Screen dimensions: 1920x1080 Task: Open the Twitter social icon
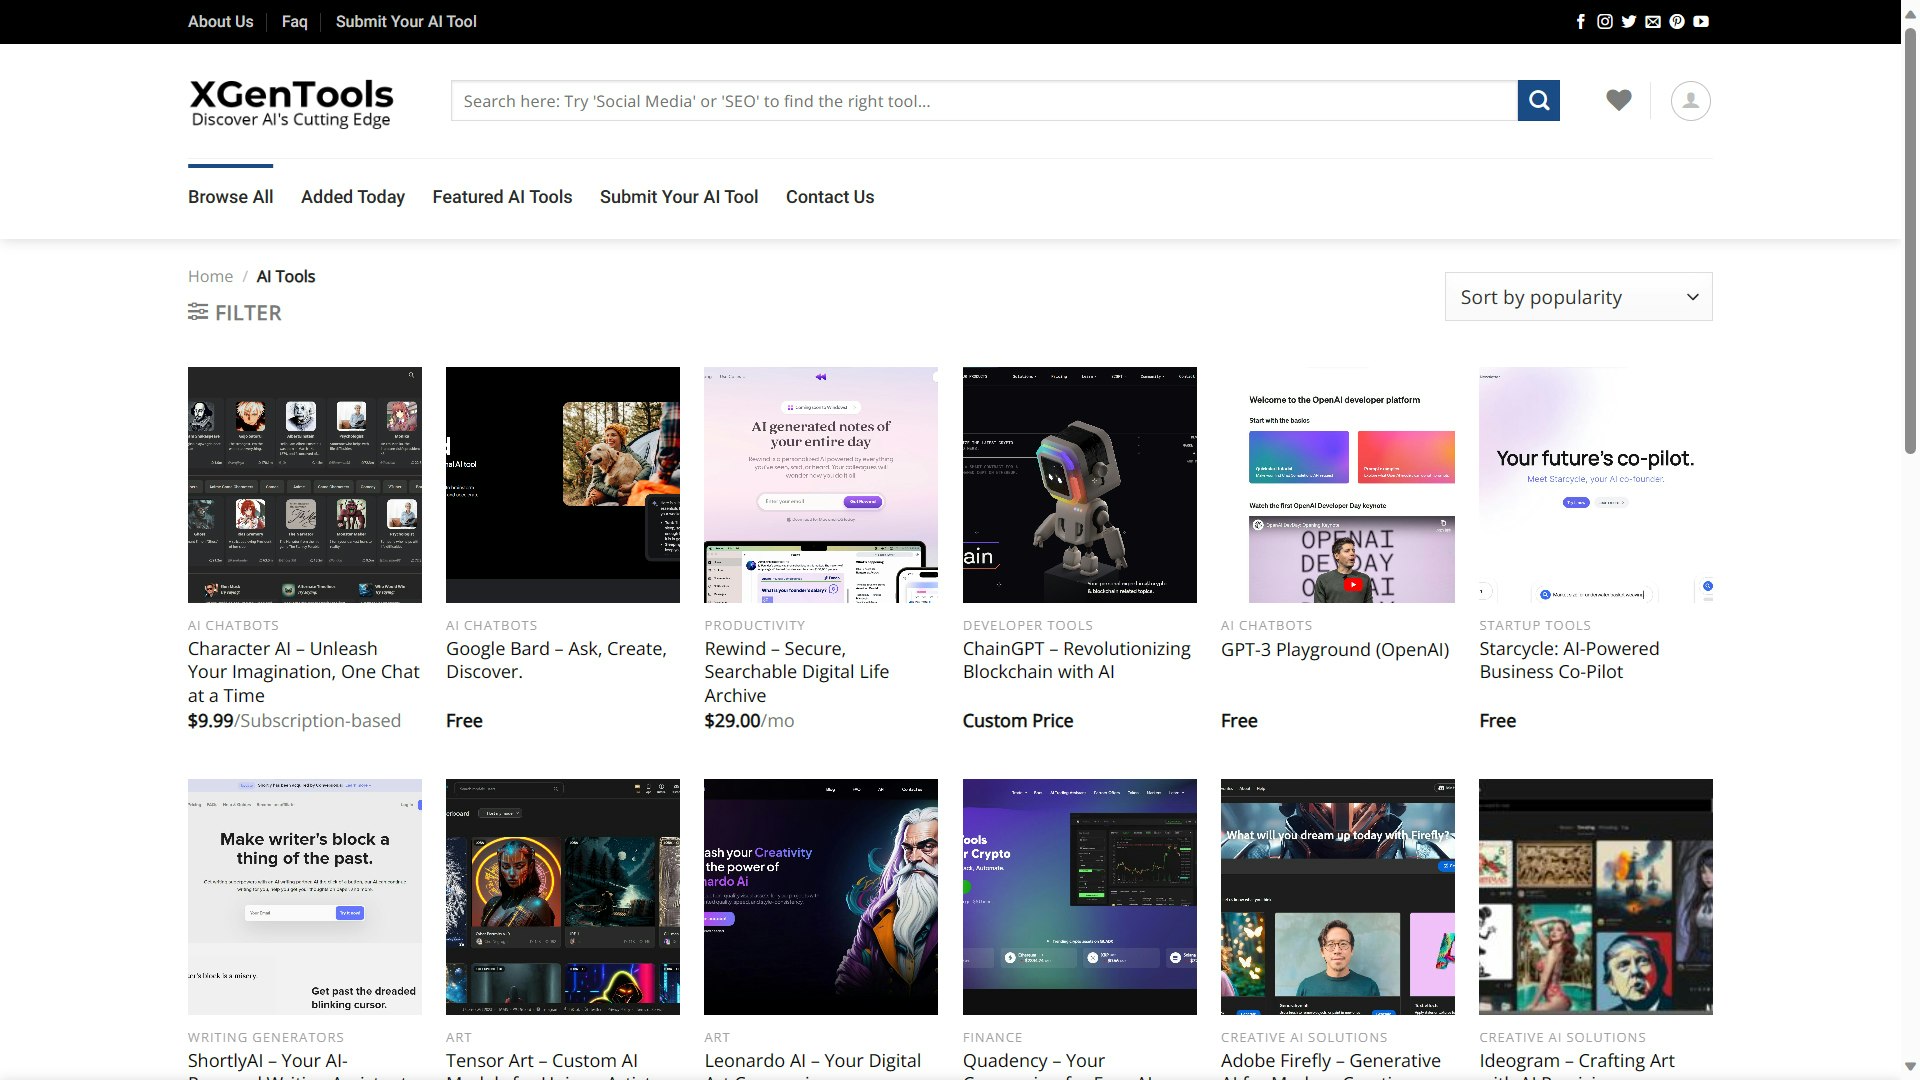click(1628, 21)
